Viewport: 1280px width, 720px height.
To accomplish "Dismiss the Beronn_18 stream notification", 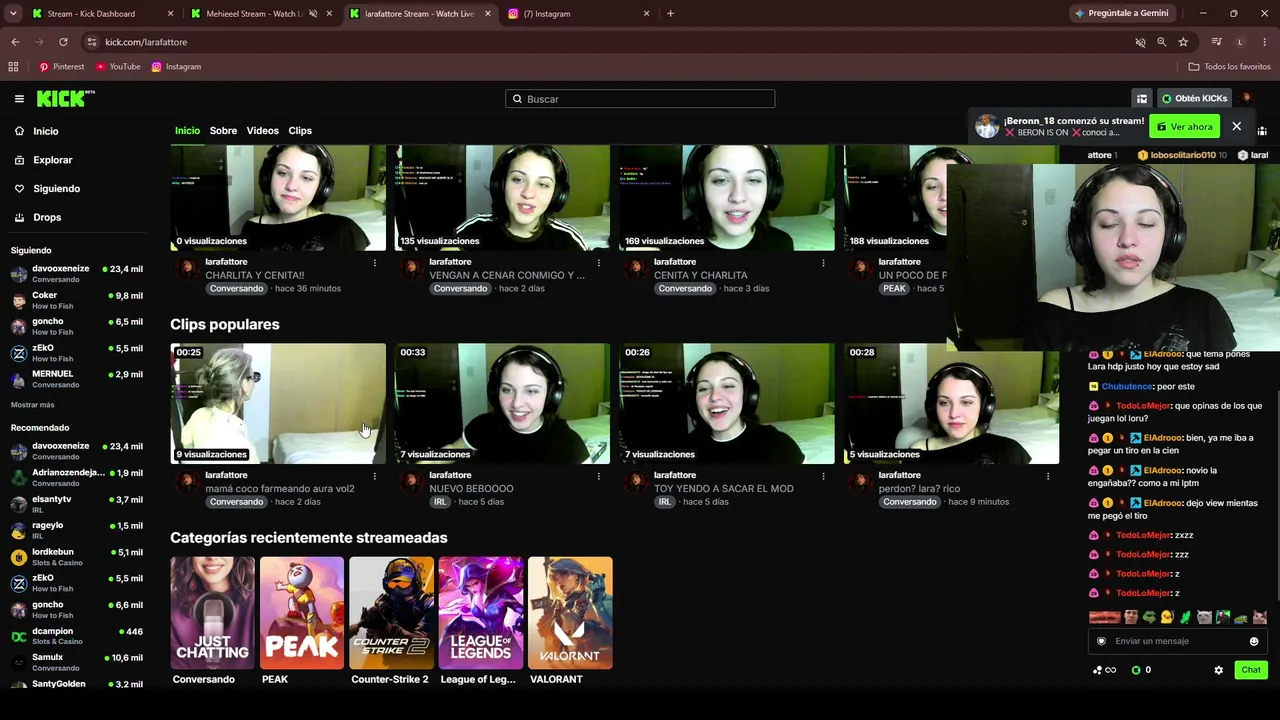I will 1237,127.
